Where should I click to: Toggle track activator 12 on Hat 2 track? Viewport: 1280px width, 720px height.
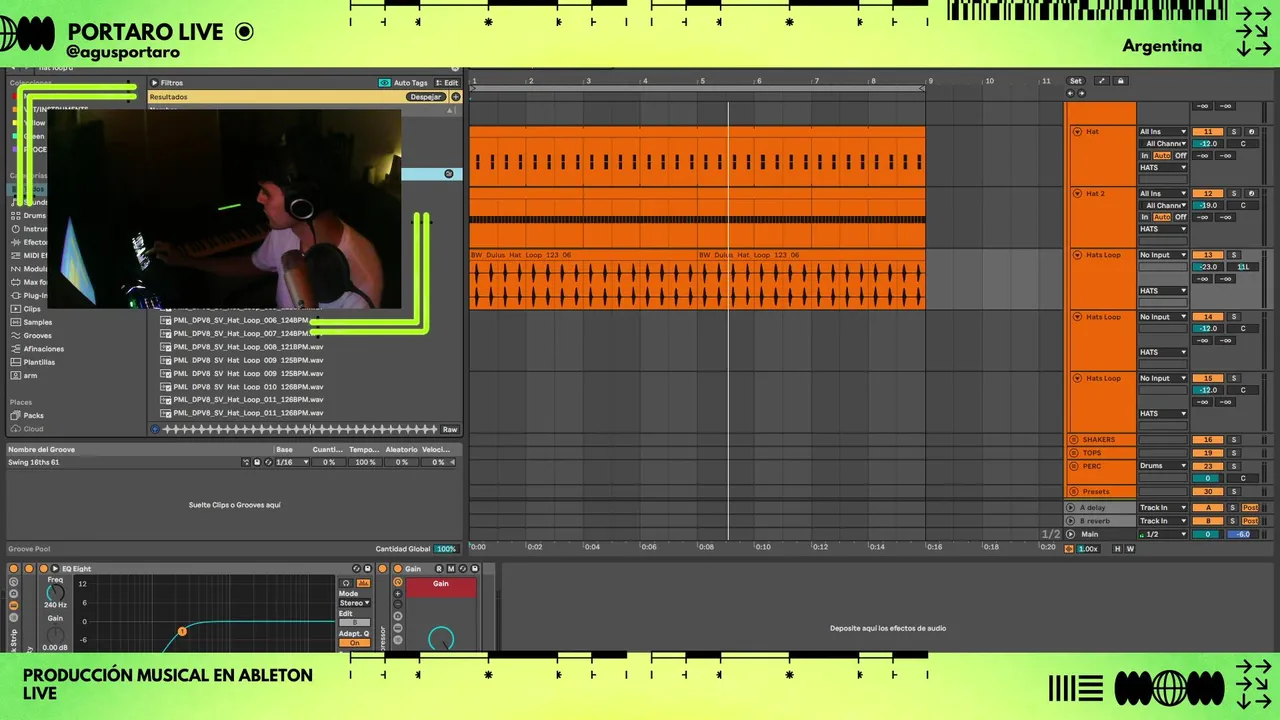click(x=1208, y=194)
